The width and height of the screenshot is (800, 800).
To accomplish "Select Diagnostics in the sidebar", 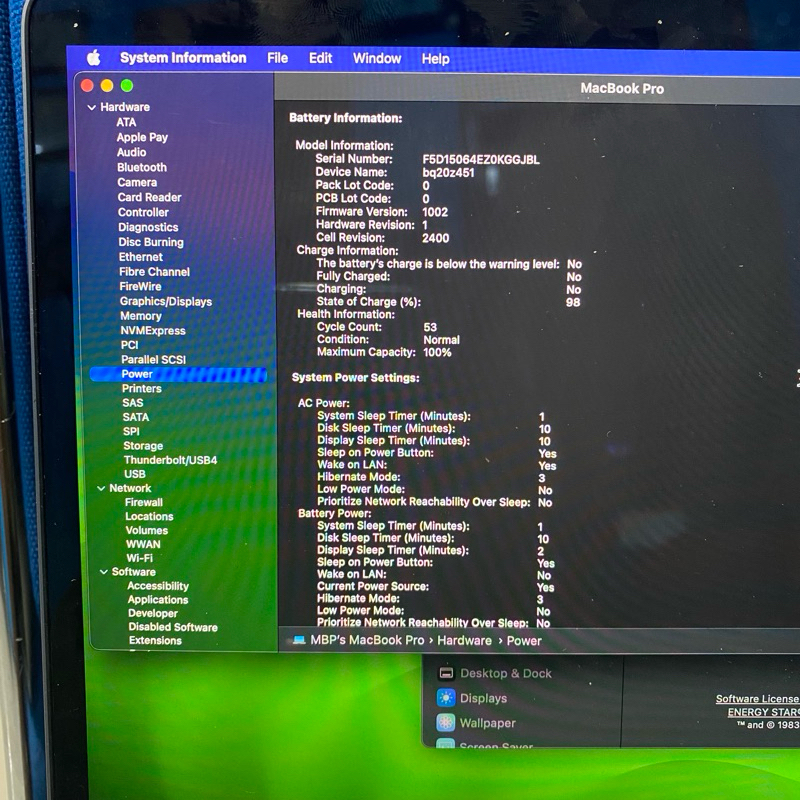I will click(x=148, y=227).
